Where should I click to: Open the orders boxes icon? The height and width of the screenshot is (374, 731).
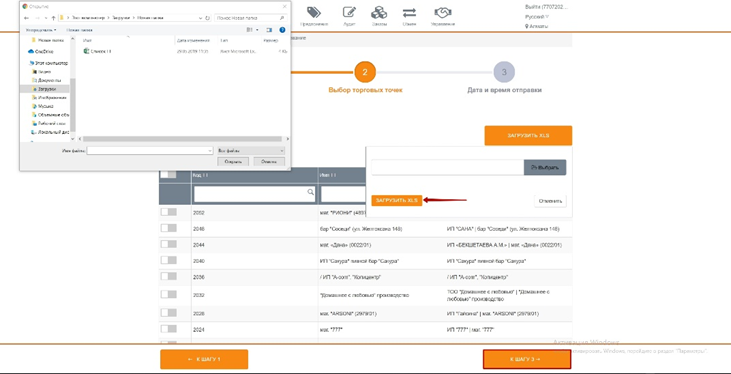[379, 12]
